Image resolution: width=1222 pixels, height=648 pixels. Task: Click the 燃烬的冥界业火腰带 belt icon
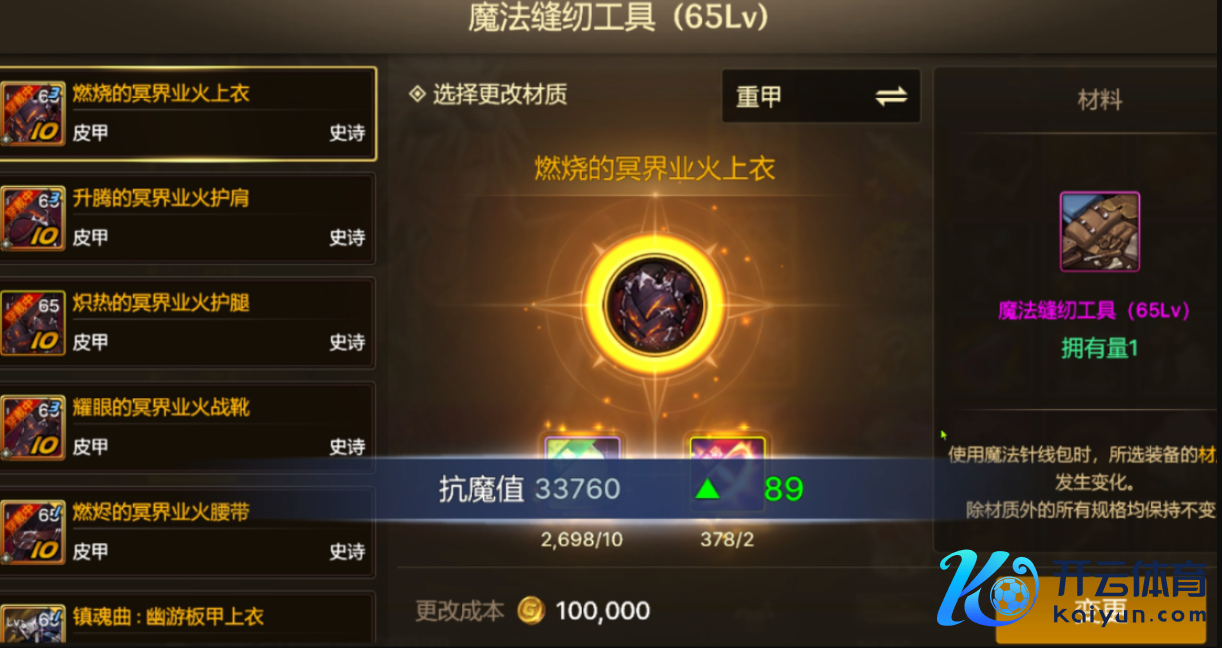[33, 533]
